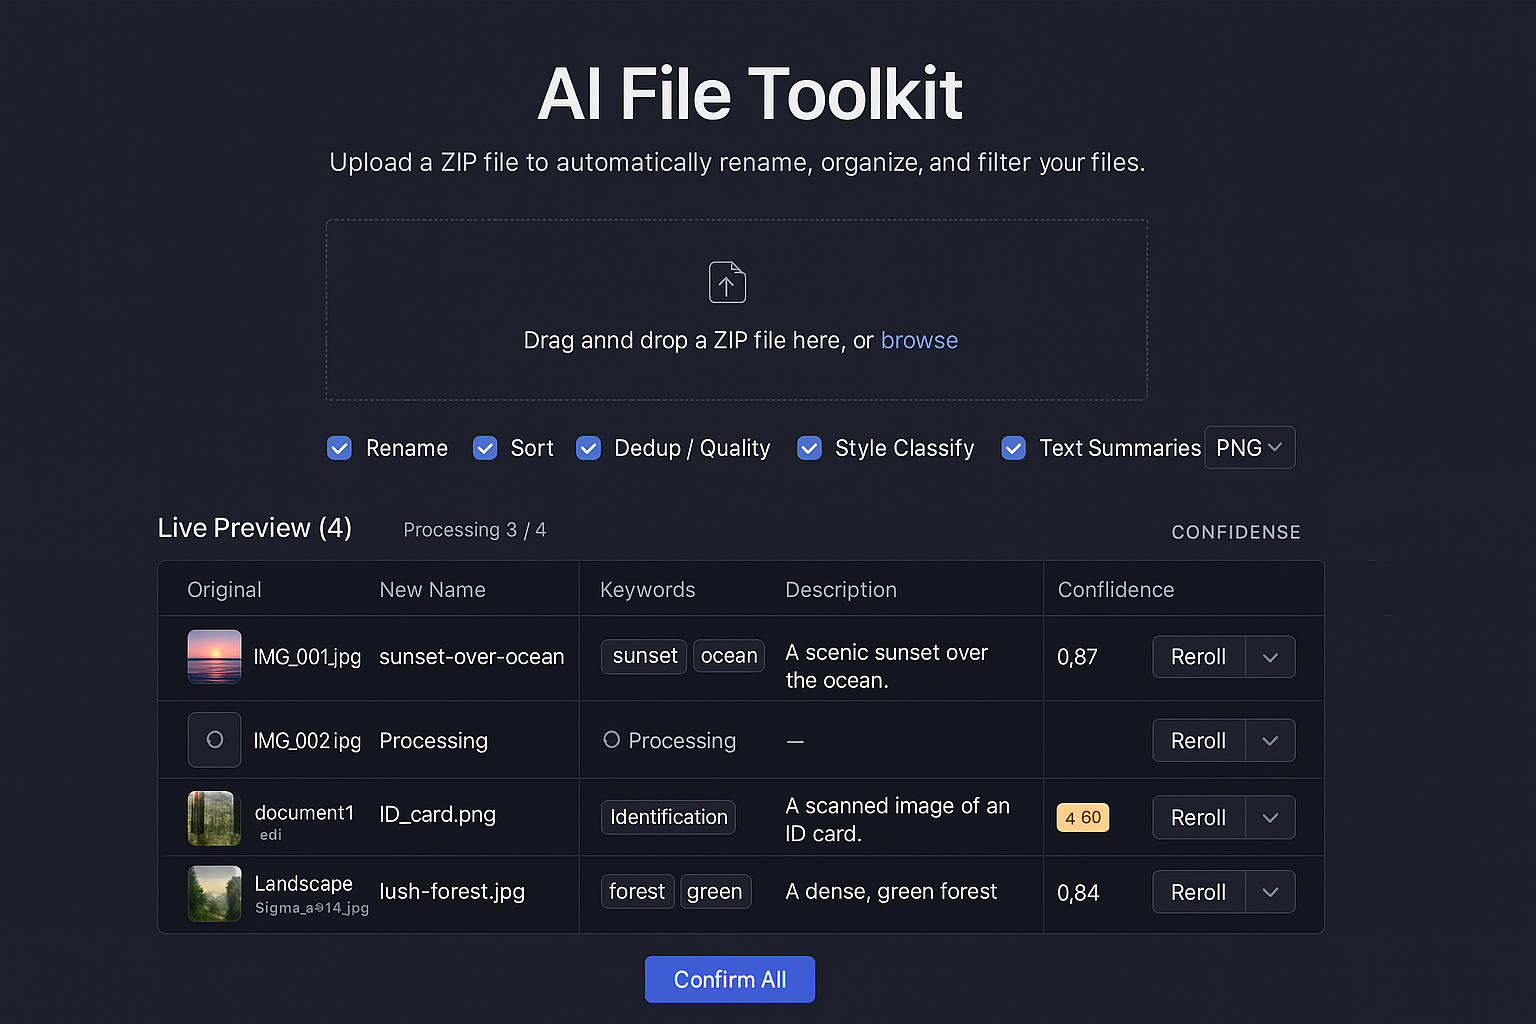Click the yellow confidence badge for ID_card.png
Screen dimensions: 1536x1024
[1082, 817]
